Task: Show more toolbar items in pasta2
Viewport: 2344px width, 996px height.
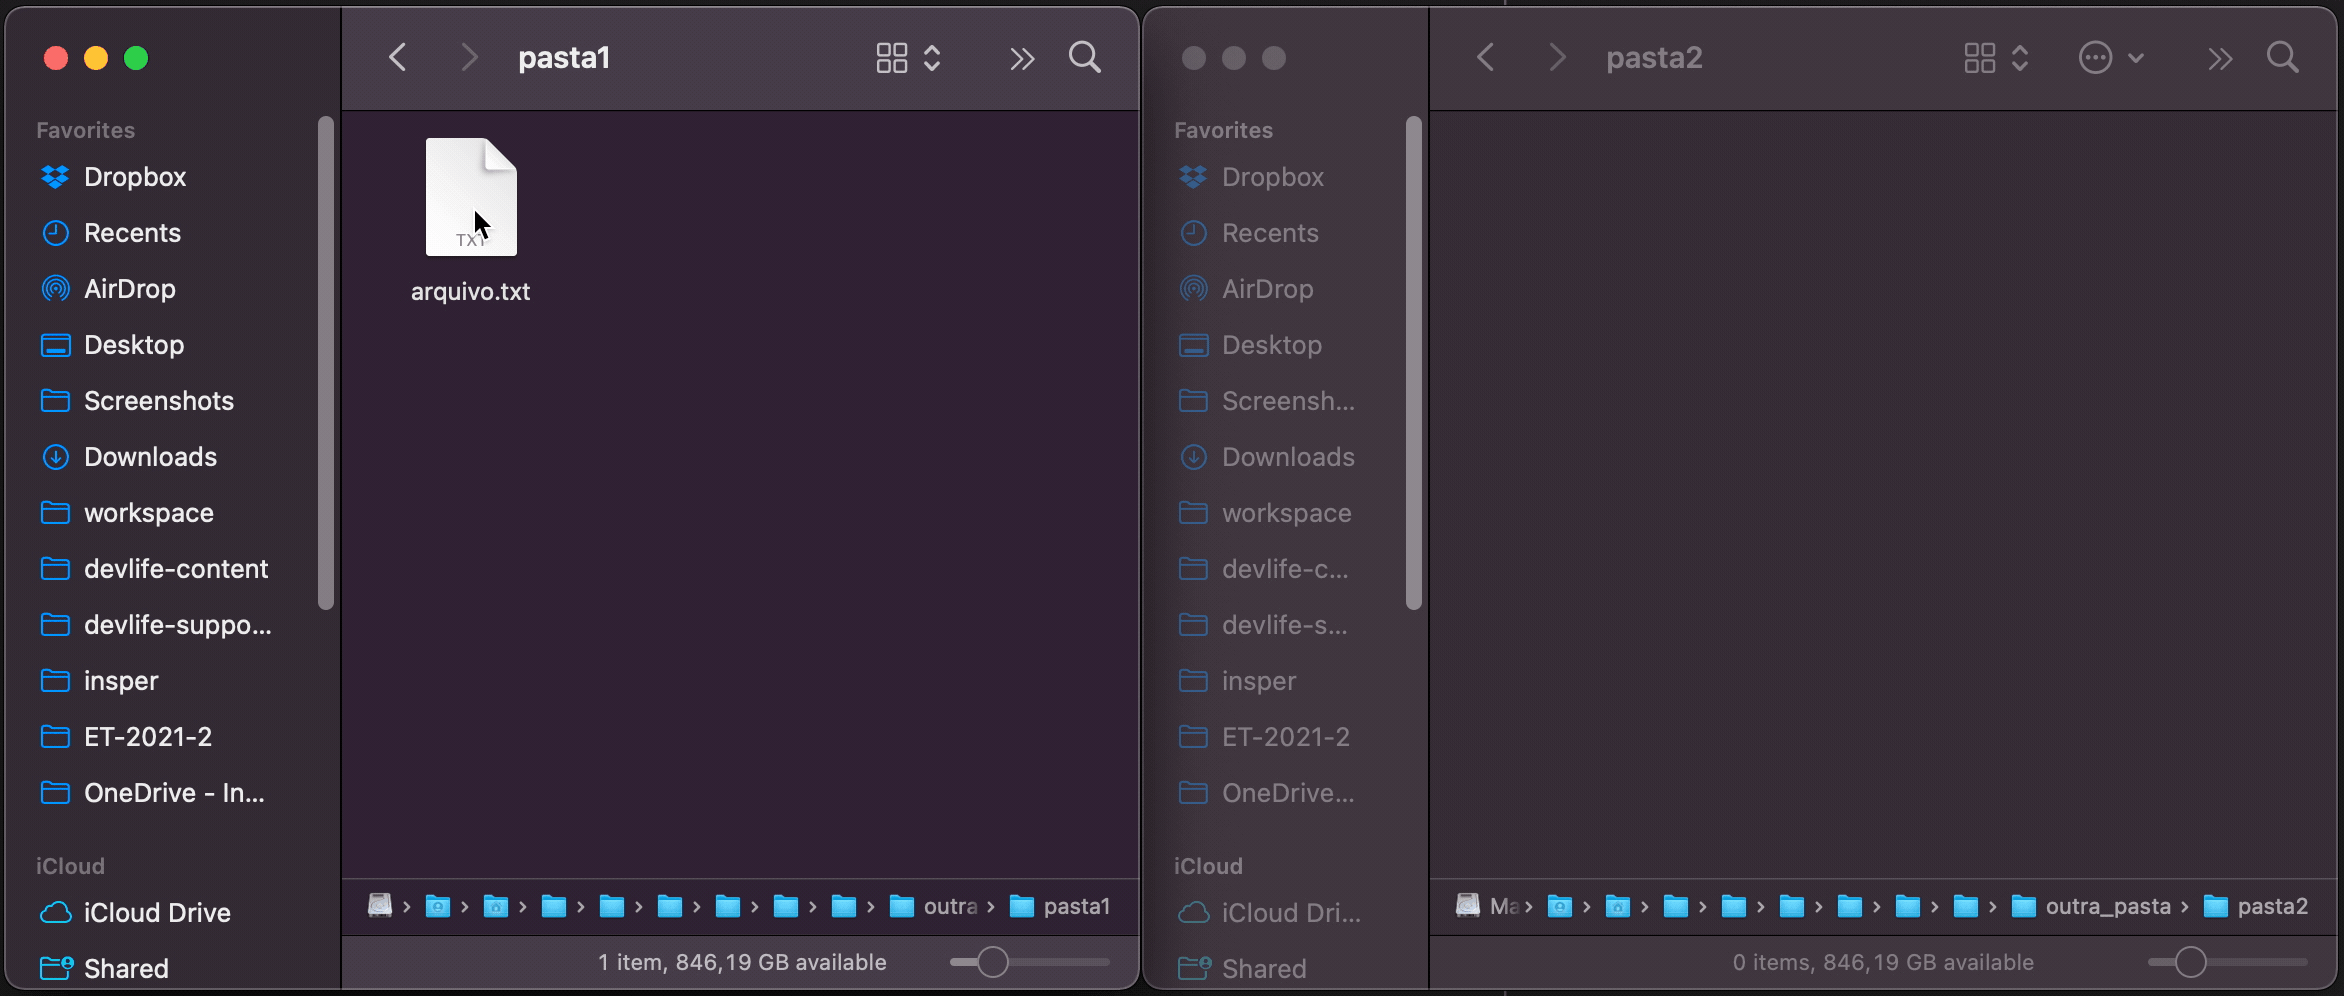Action: 2219,59
